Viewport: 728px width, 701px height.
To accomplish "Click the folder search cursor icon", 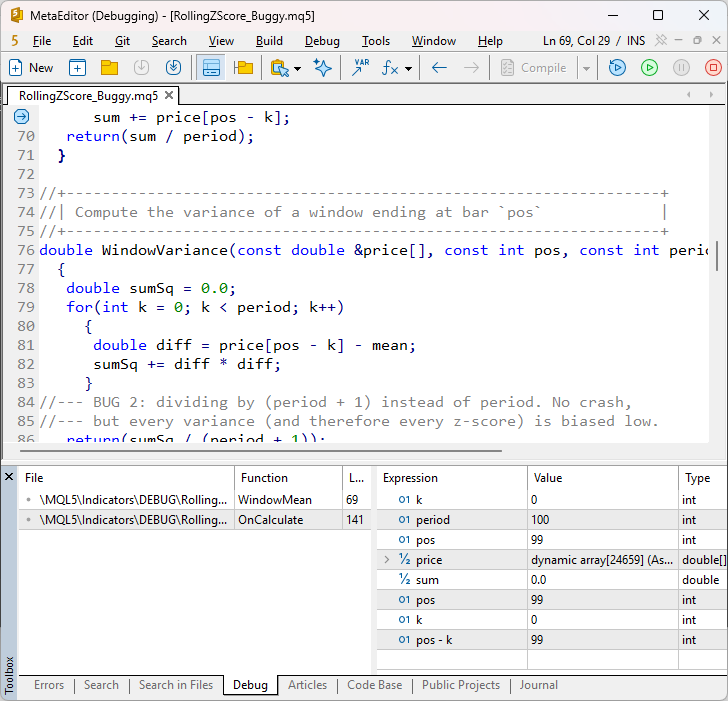I will pos(280,68).
